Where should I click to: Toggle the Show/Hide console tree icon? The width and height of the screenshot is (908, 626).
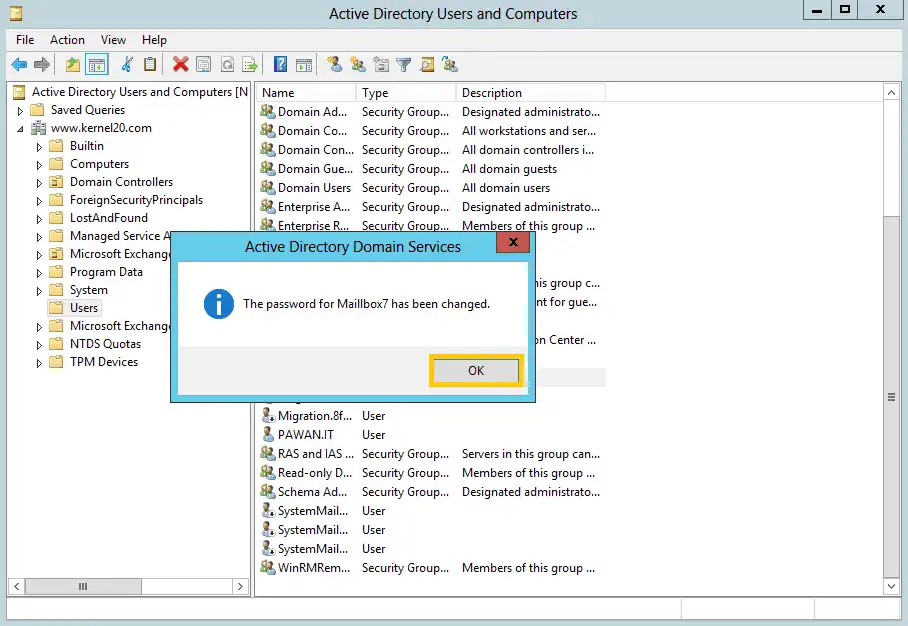coord(97,64)
